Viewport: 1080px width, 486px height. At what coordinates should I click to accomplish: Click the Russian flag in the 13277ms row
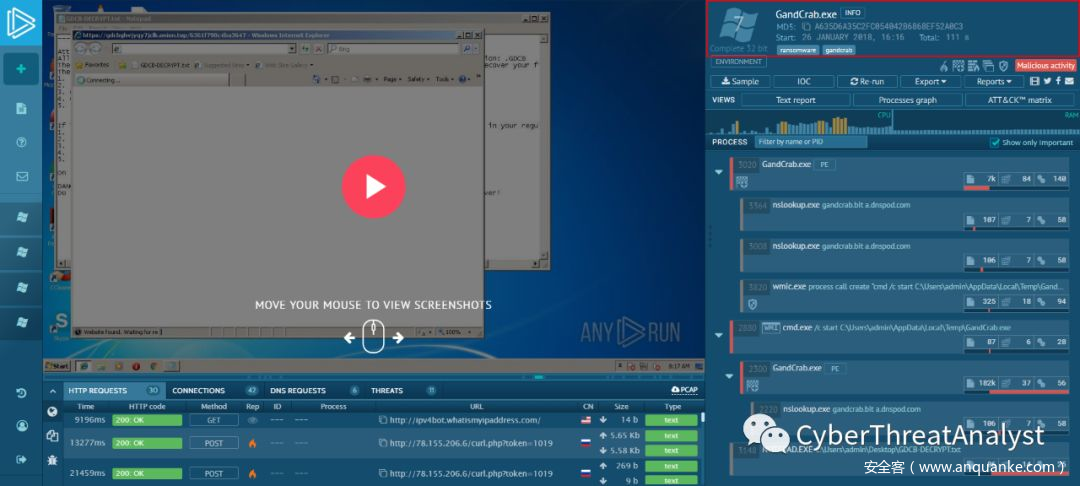click(586, 443)
